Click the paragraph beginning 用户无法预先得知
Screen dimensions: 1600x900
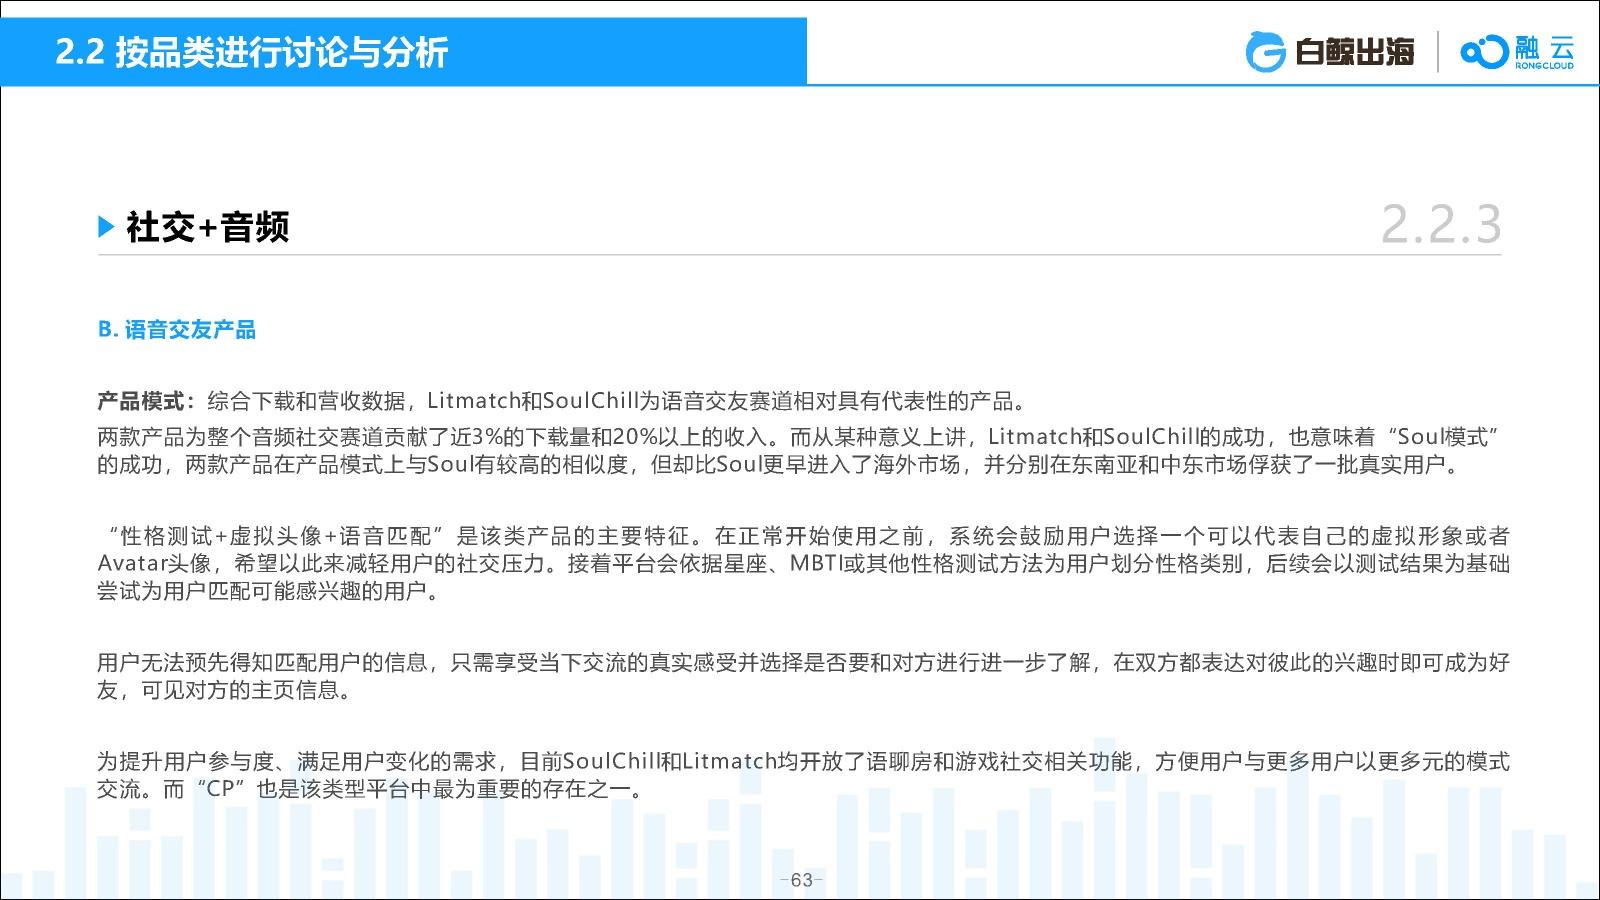click(x=803, y=676)
